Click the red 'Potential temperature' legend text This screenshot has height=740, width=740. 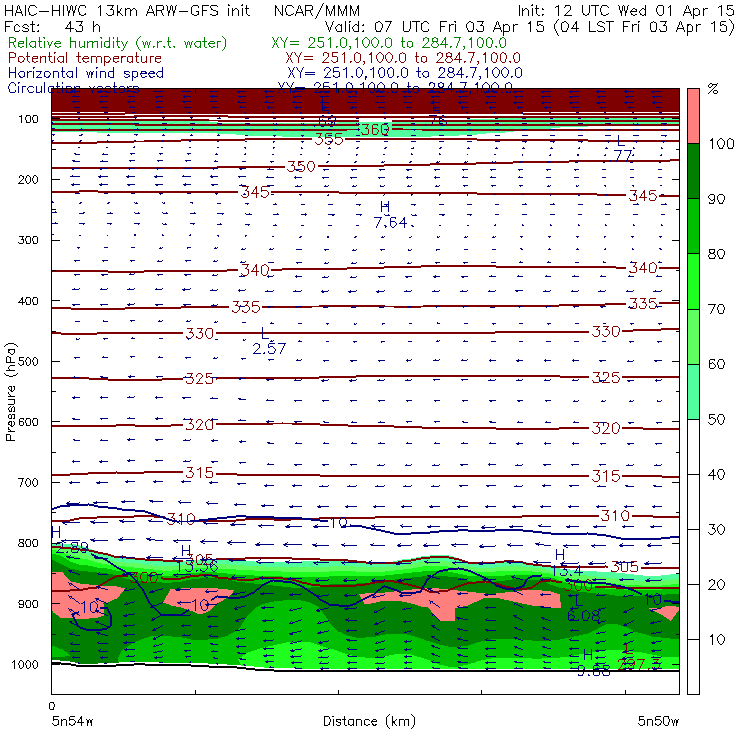pos(85,58)
